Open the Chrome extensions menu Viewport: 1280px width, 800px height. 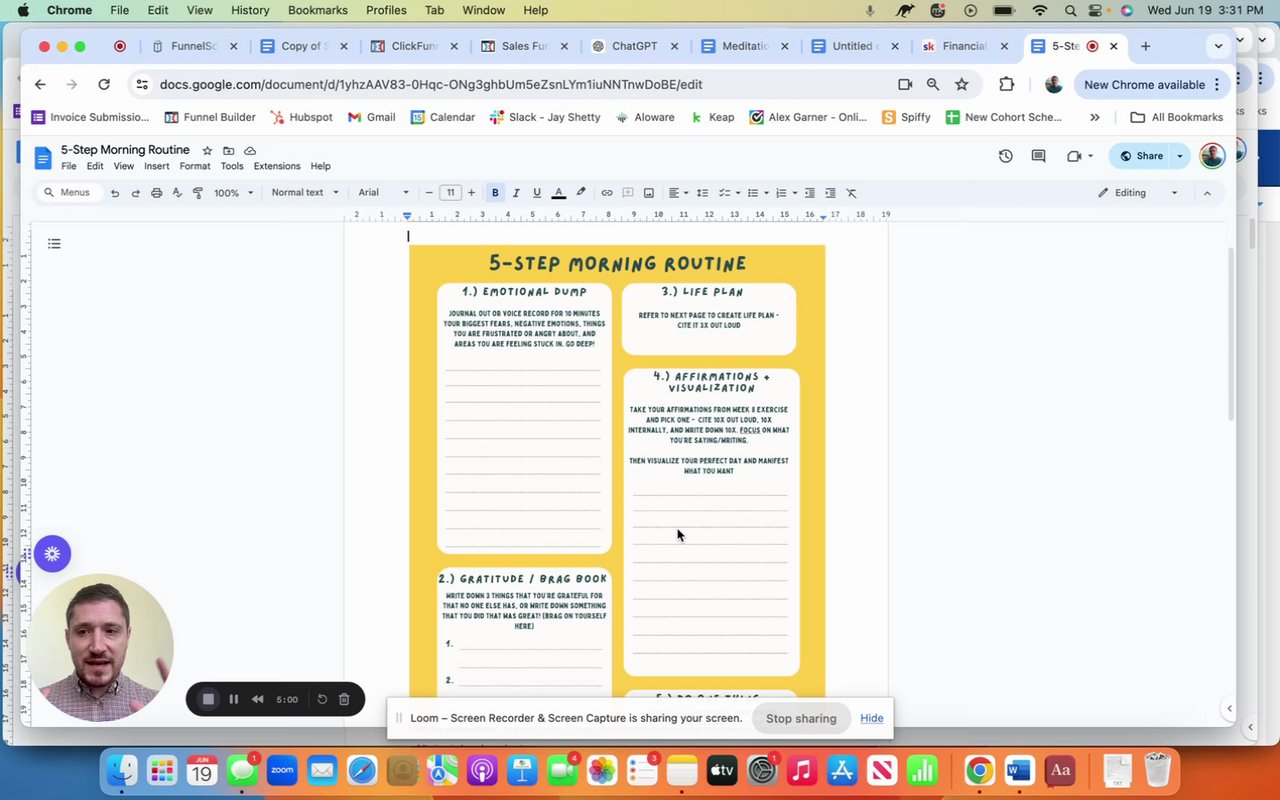tap(1007, 85)
